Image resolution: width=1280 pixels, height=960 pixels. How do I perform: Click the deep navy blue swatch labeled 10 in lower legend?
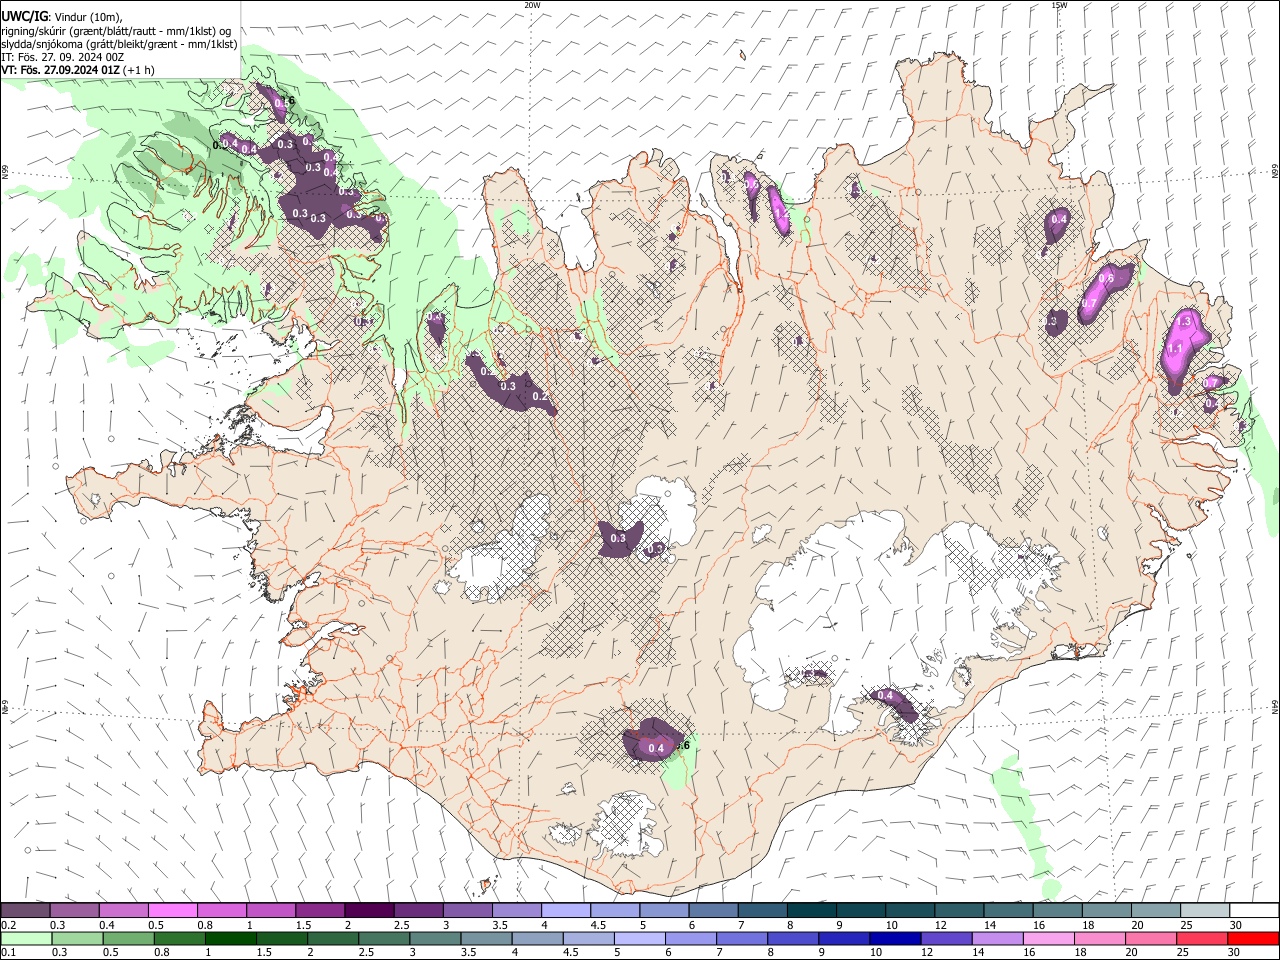(893, 938)
